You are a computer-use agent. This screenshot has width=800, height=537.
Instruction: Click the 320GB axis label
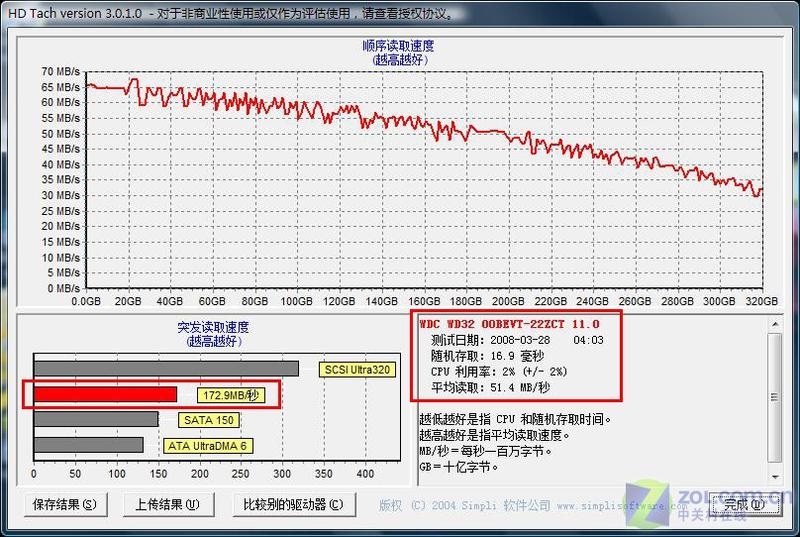pos(761,301)
